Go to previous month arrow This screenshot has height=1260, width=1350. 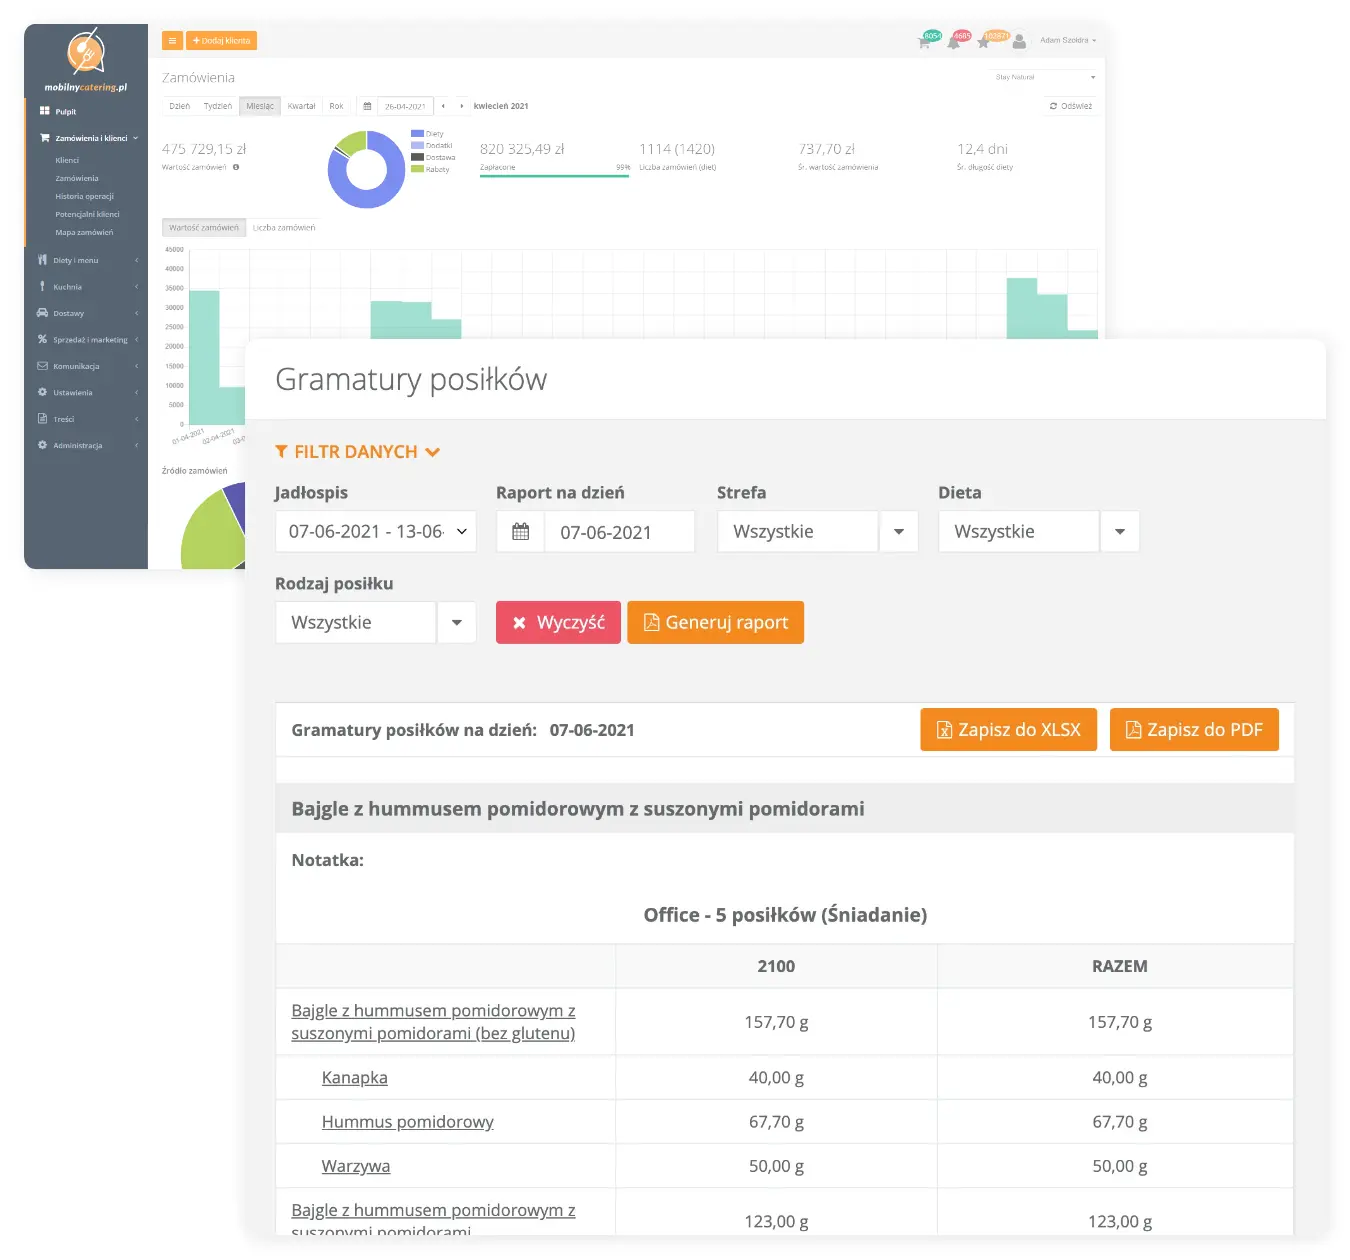[x=443, y=106]
